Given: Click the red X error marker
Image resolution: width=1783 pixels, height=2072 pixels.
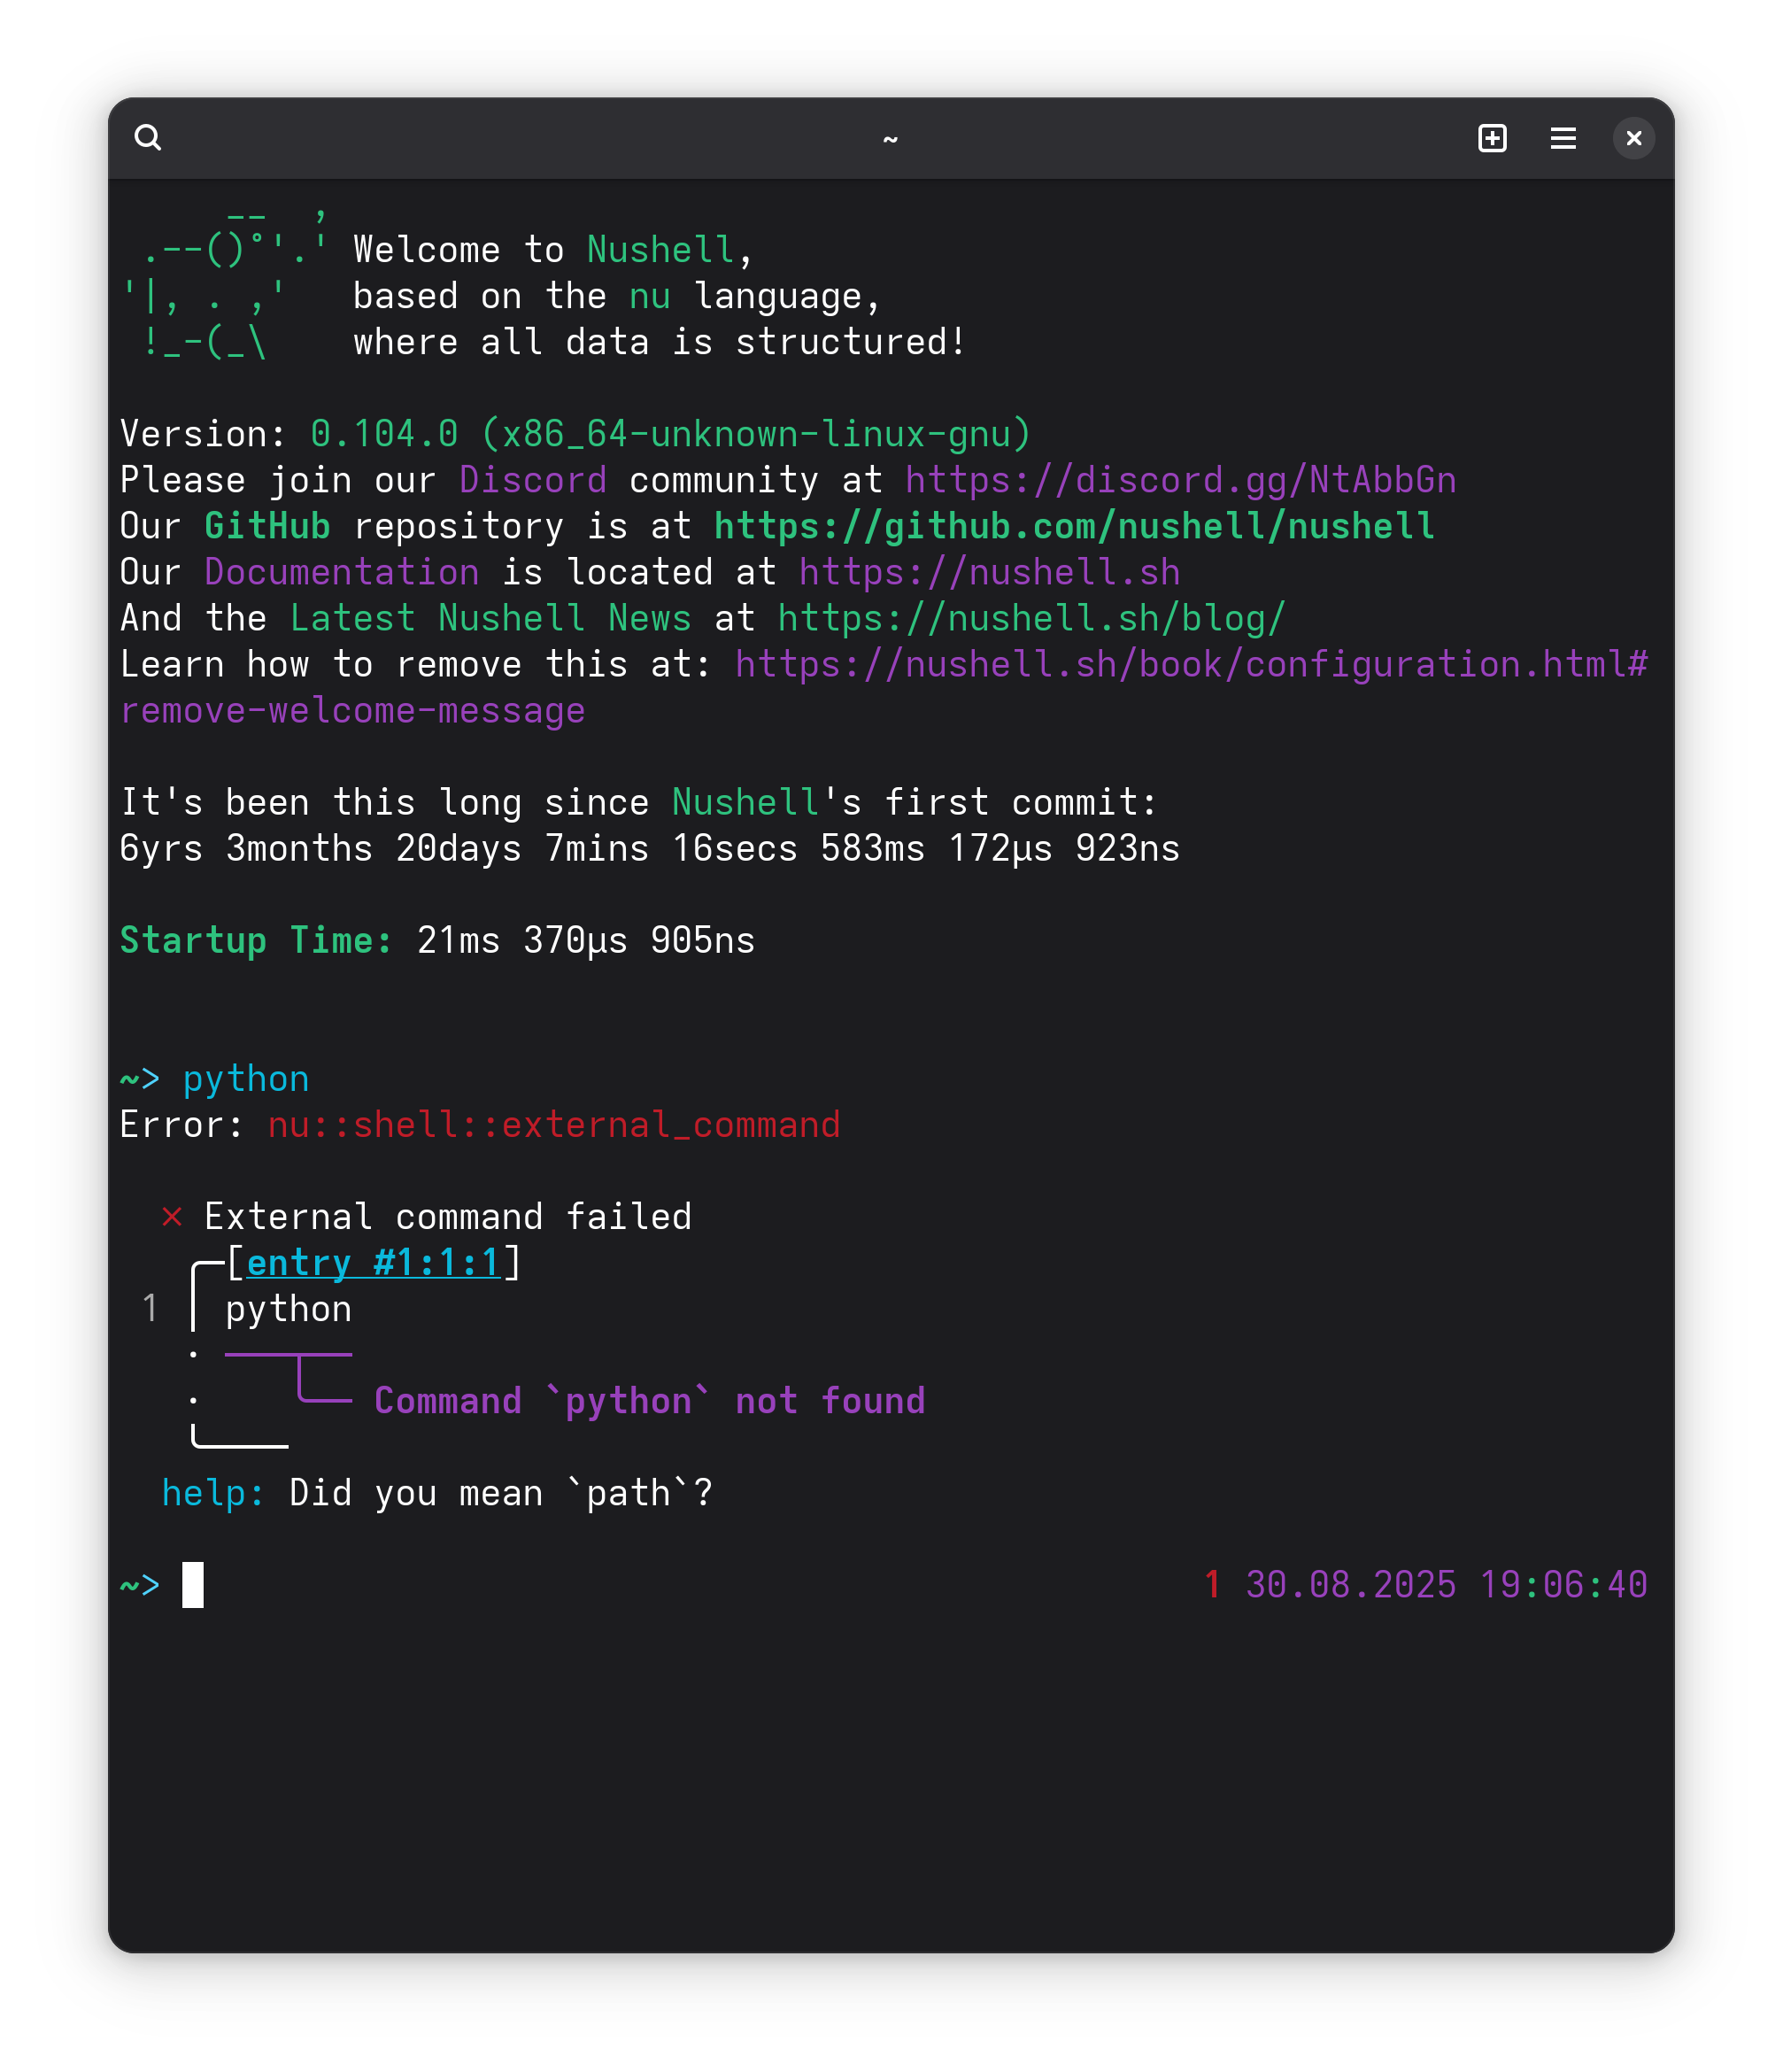Looking at the screenshot, I should (172, 1217).
